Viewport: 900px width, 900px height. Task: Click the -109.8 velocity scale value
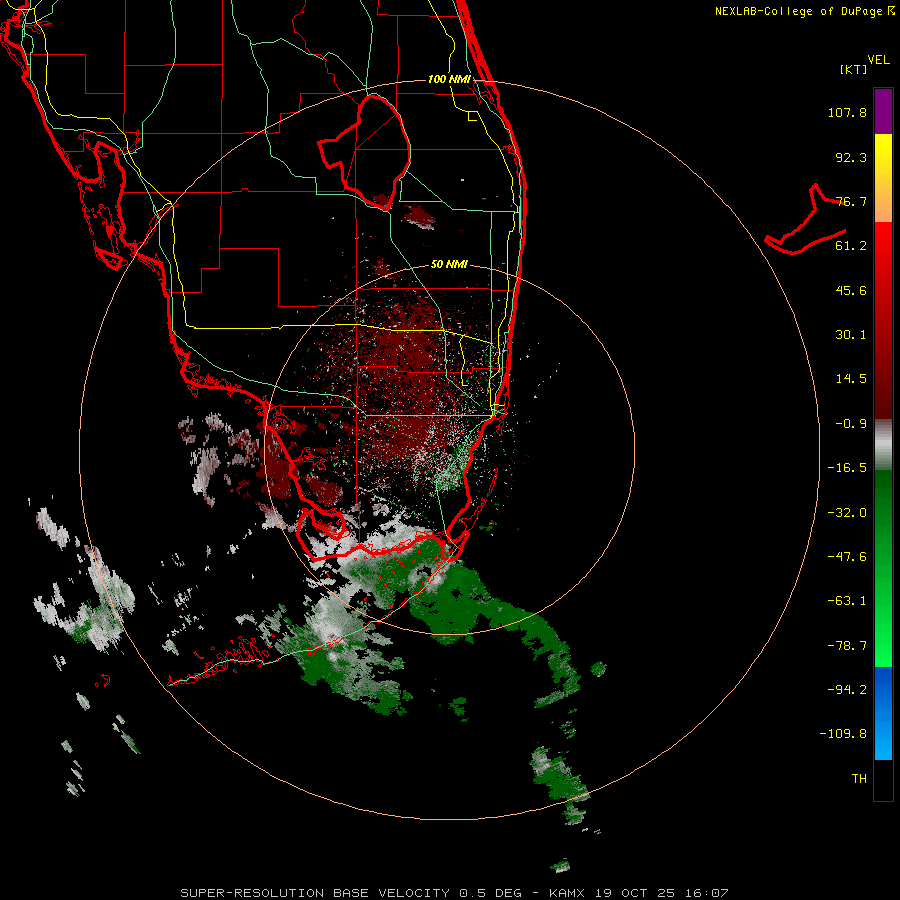coord(843,734)
